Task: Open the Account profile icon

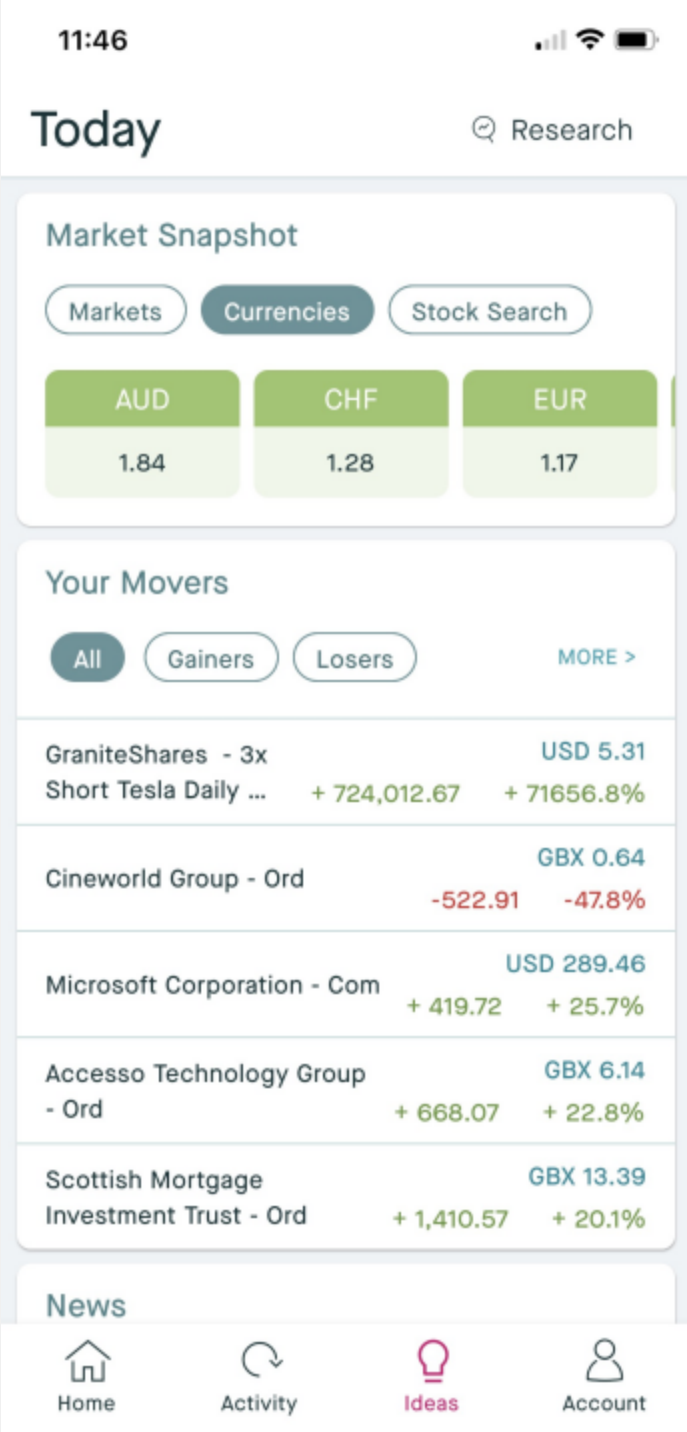Action: click(x=604, y=1362)
